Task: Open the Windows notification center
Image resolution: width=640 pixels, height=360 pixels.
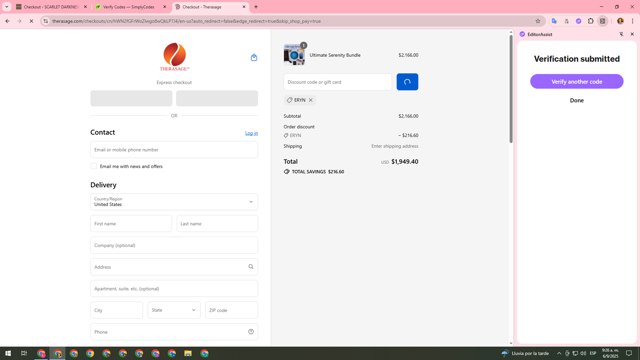Action: point(629,353)
